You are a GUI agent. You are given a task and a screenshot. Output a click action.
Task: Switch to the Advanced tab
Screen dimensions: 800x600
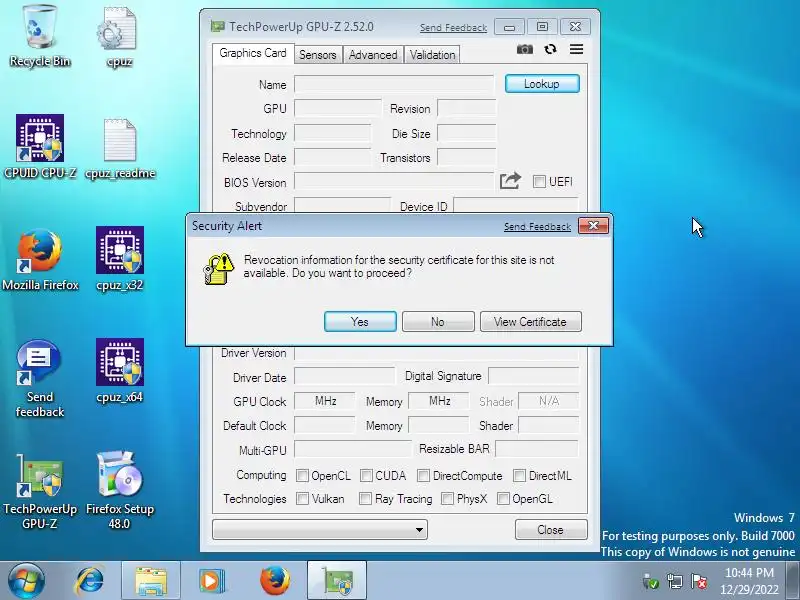373,55
